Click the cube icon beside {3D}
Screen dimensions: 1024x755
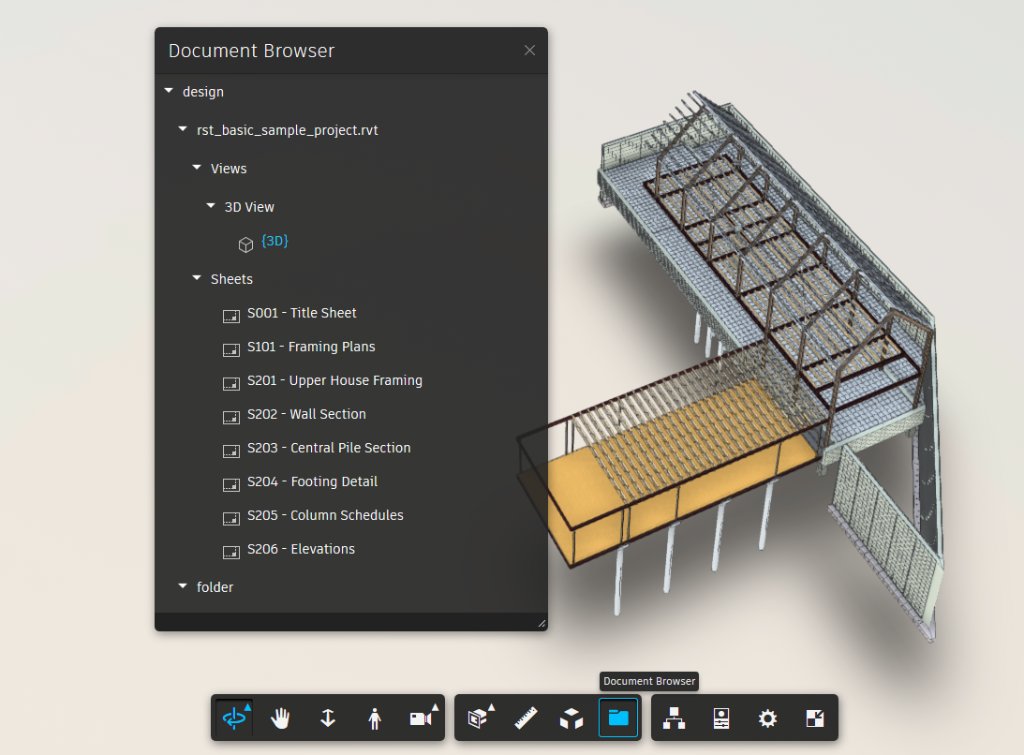tap(246, 244)
